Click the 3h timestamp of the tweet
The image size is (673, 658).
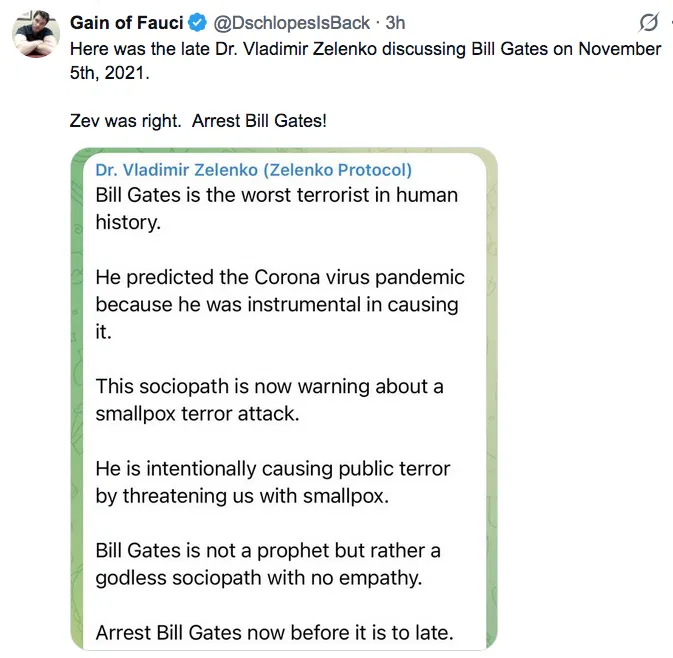click(x=395, y=23)
